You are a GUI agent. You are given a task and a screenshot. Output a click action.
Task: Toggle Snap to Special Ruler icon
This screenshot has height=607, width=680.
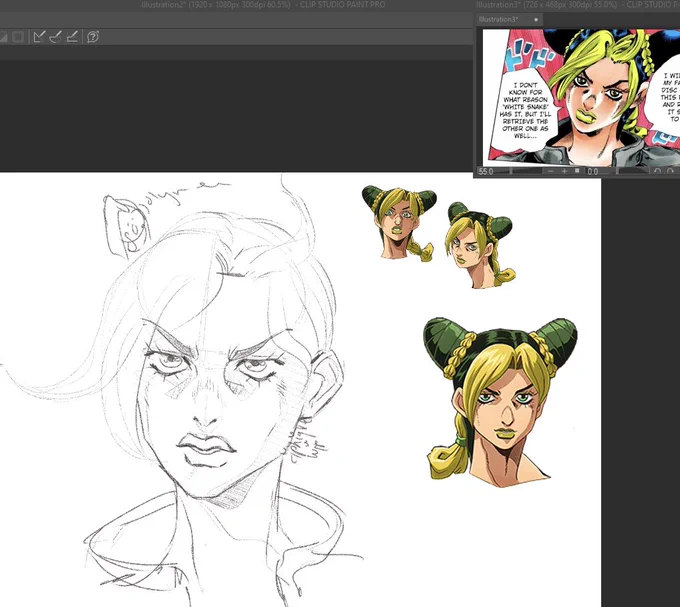coord(56,37)
